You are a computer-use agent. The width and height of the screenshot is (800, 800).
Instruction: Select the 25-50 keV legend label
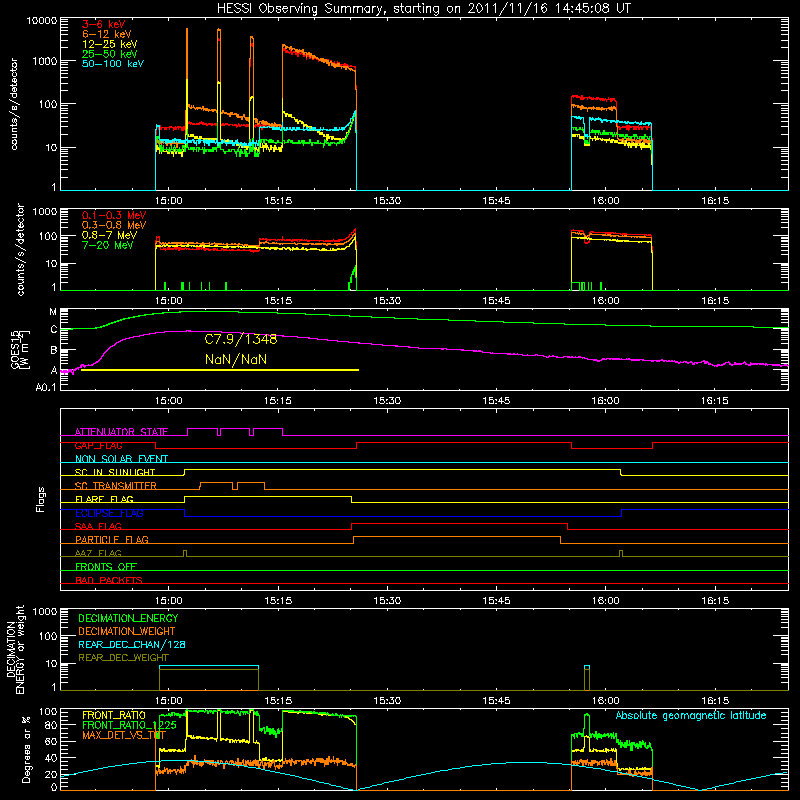click(x=110, y=54)
